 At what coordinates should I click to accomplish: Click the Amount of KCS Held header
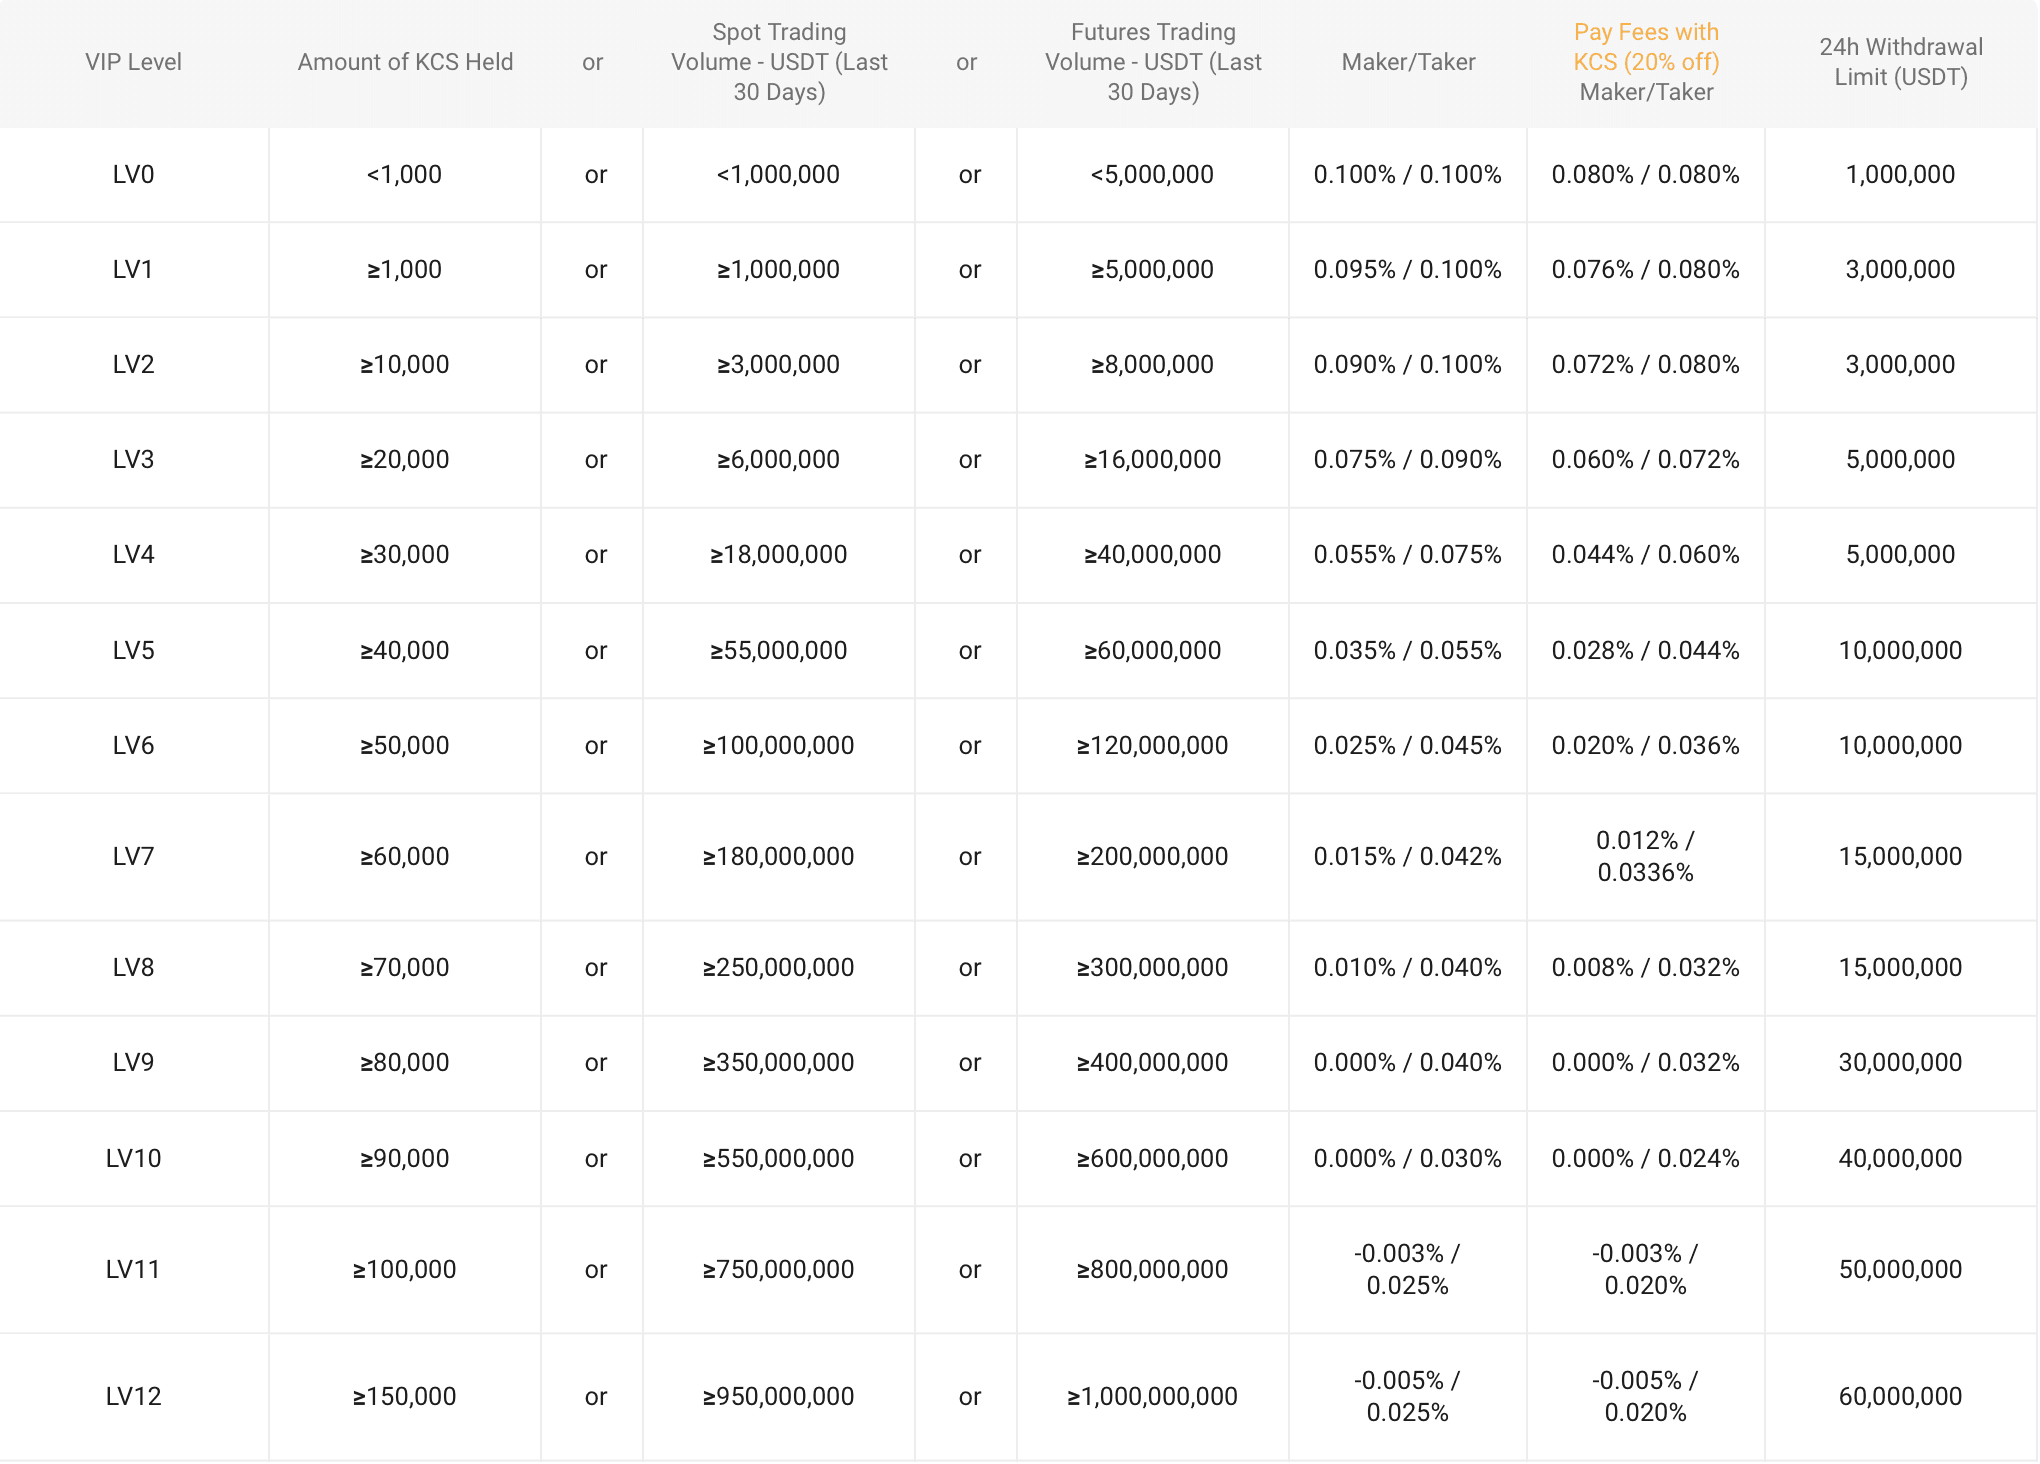pos(405,62)
